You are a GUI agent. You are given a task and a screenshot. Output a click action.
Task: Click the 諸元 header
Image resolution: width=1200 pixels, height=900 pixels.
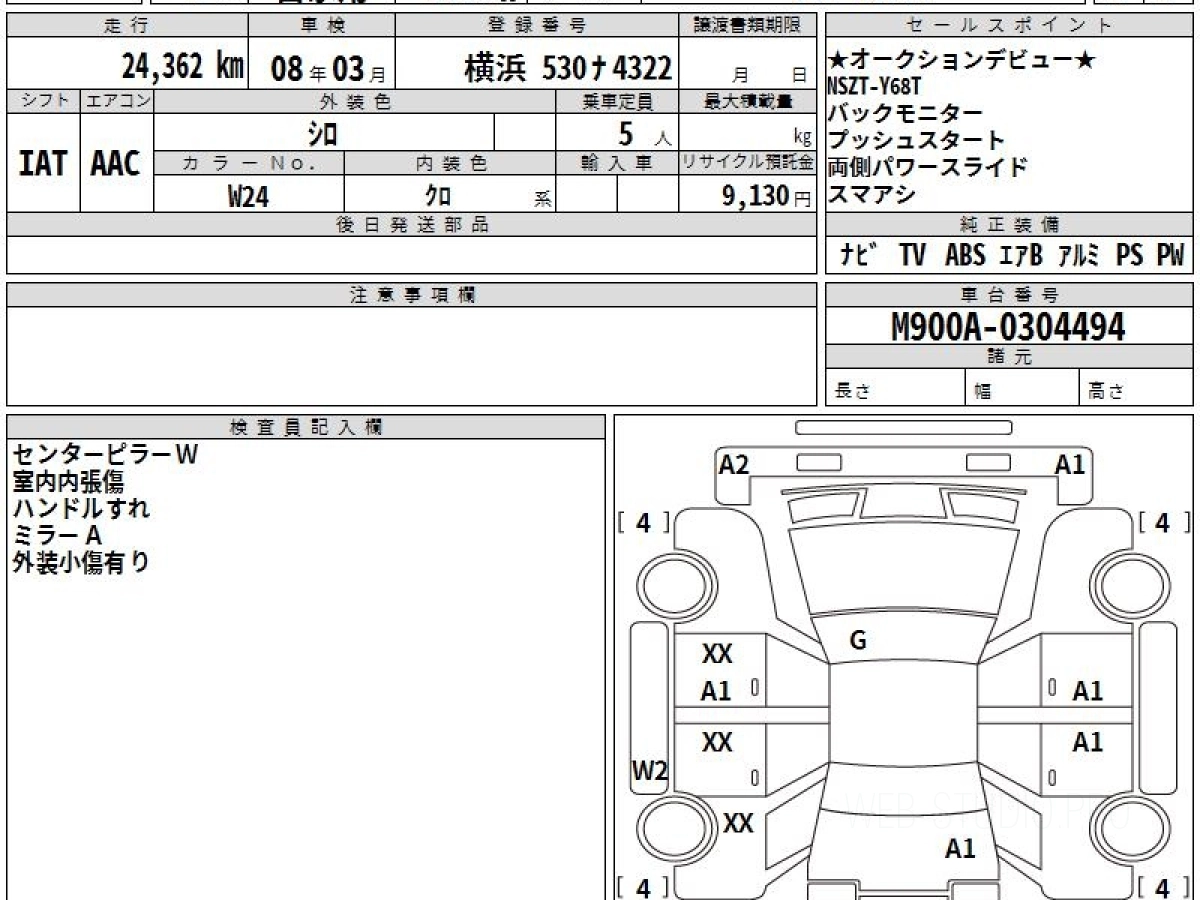pyautogui.click(x=1010, y=357)
